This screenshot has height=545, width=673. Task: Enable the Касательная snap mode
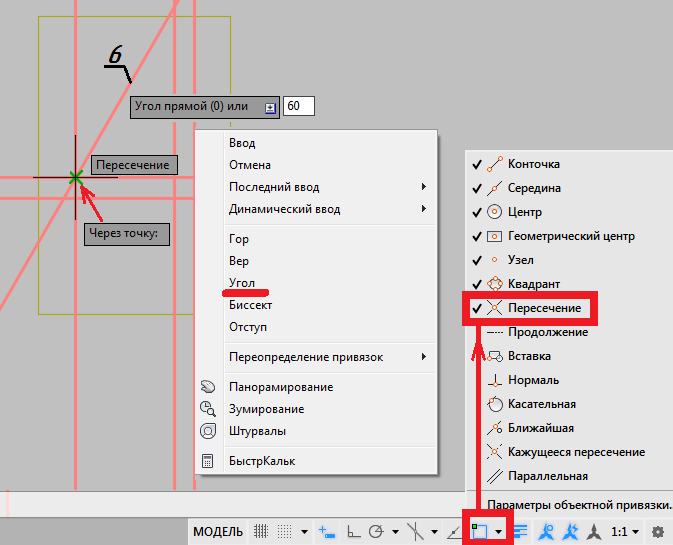[541, 404]
